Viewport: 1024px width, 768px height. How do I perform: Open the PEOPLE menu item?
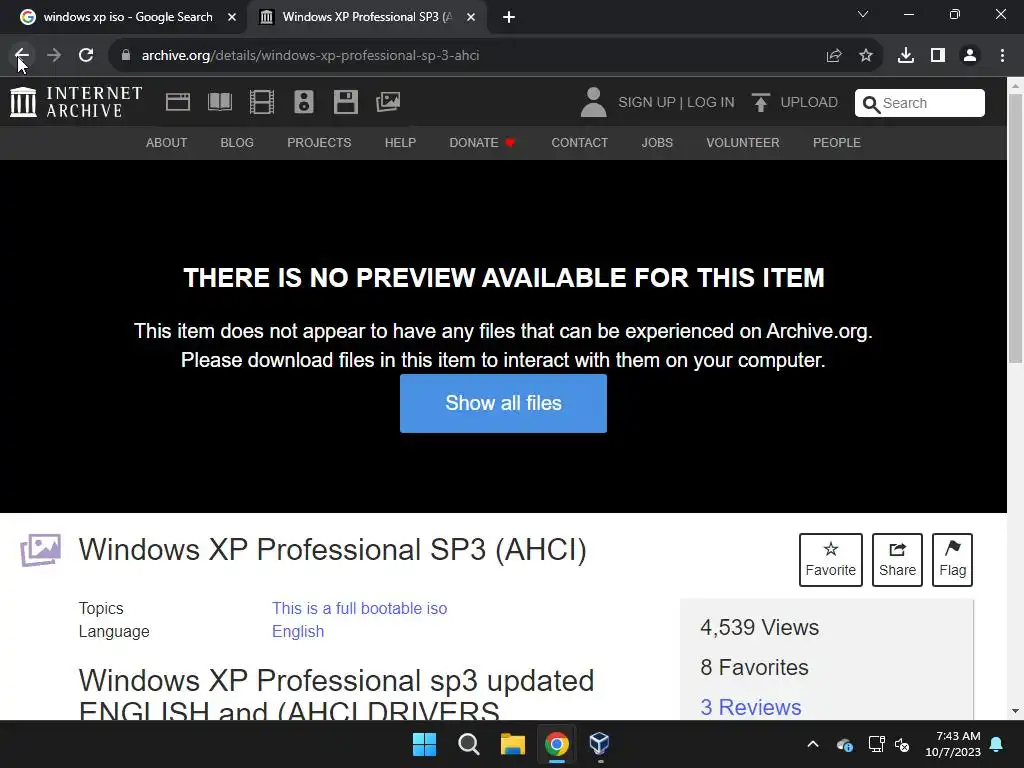click(837, 142)
